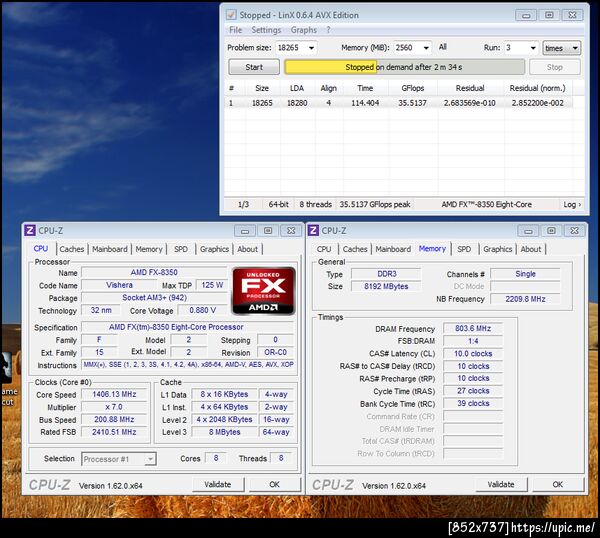Viewport: 600px width, 538px height.
Task: Open the Graphs menu in LinX
Action: (304, 30)
